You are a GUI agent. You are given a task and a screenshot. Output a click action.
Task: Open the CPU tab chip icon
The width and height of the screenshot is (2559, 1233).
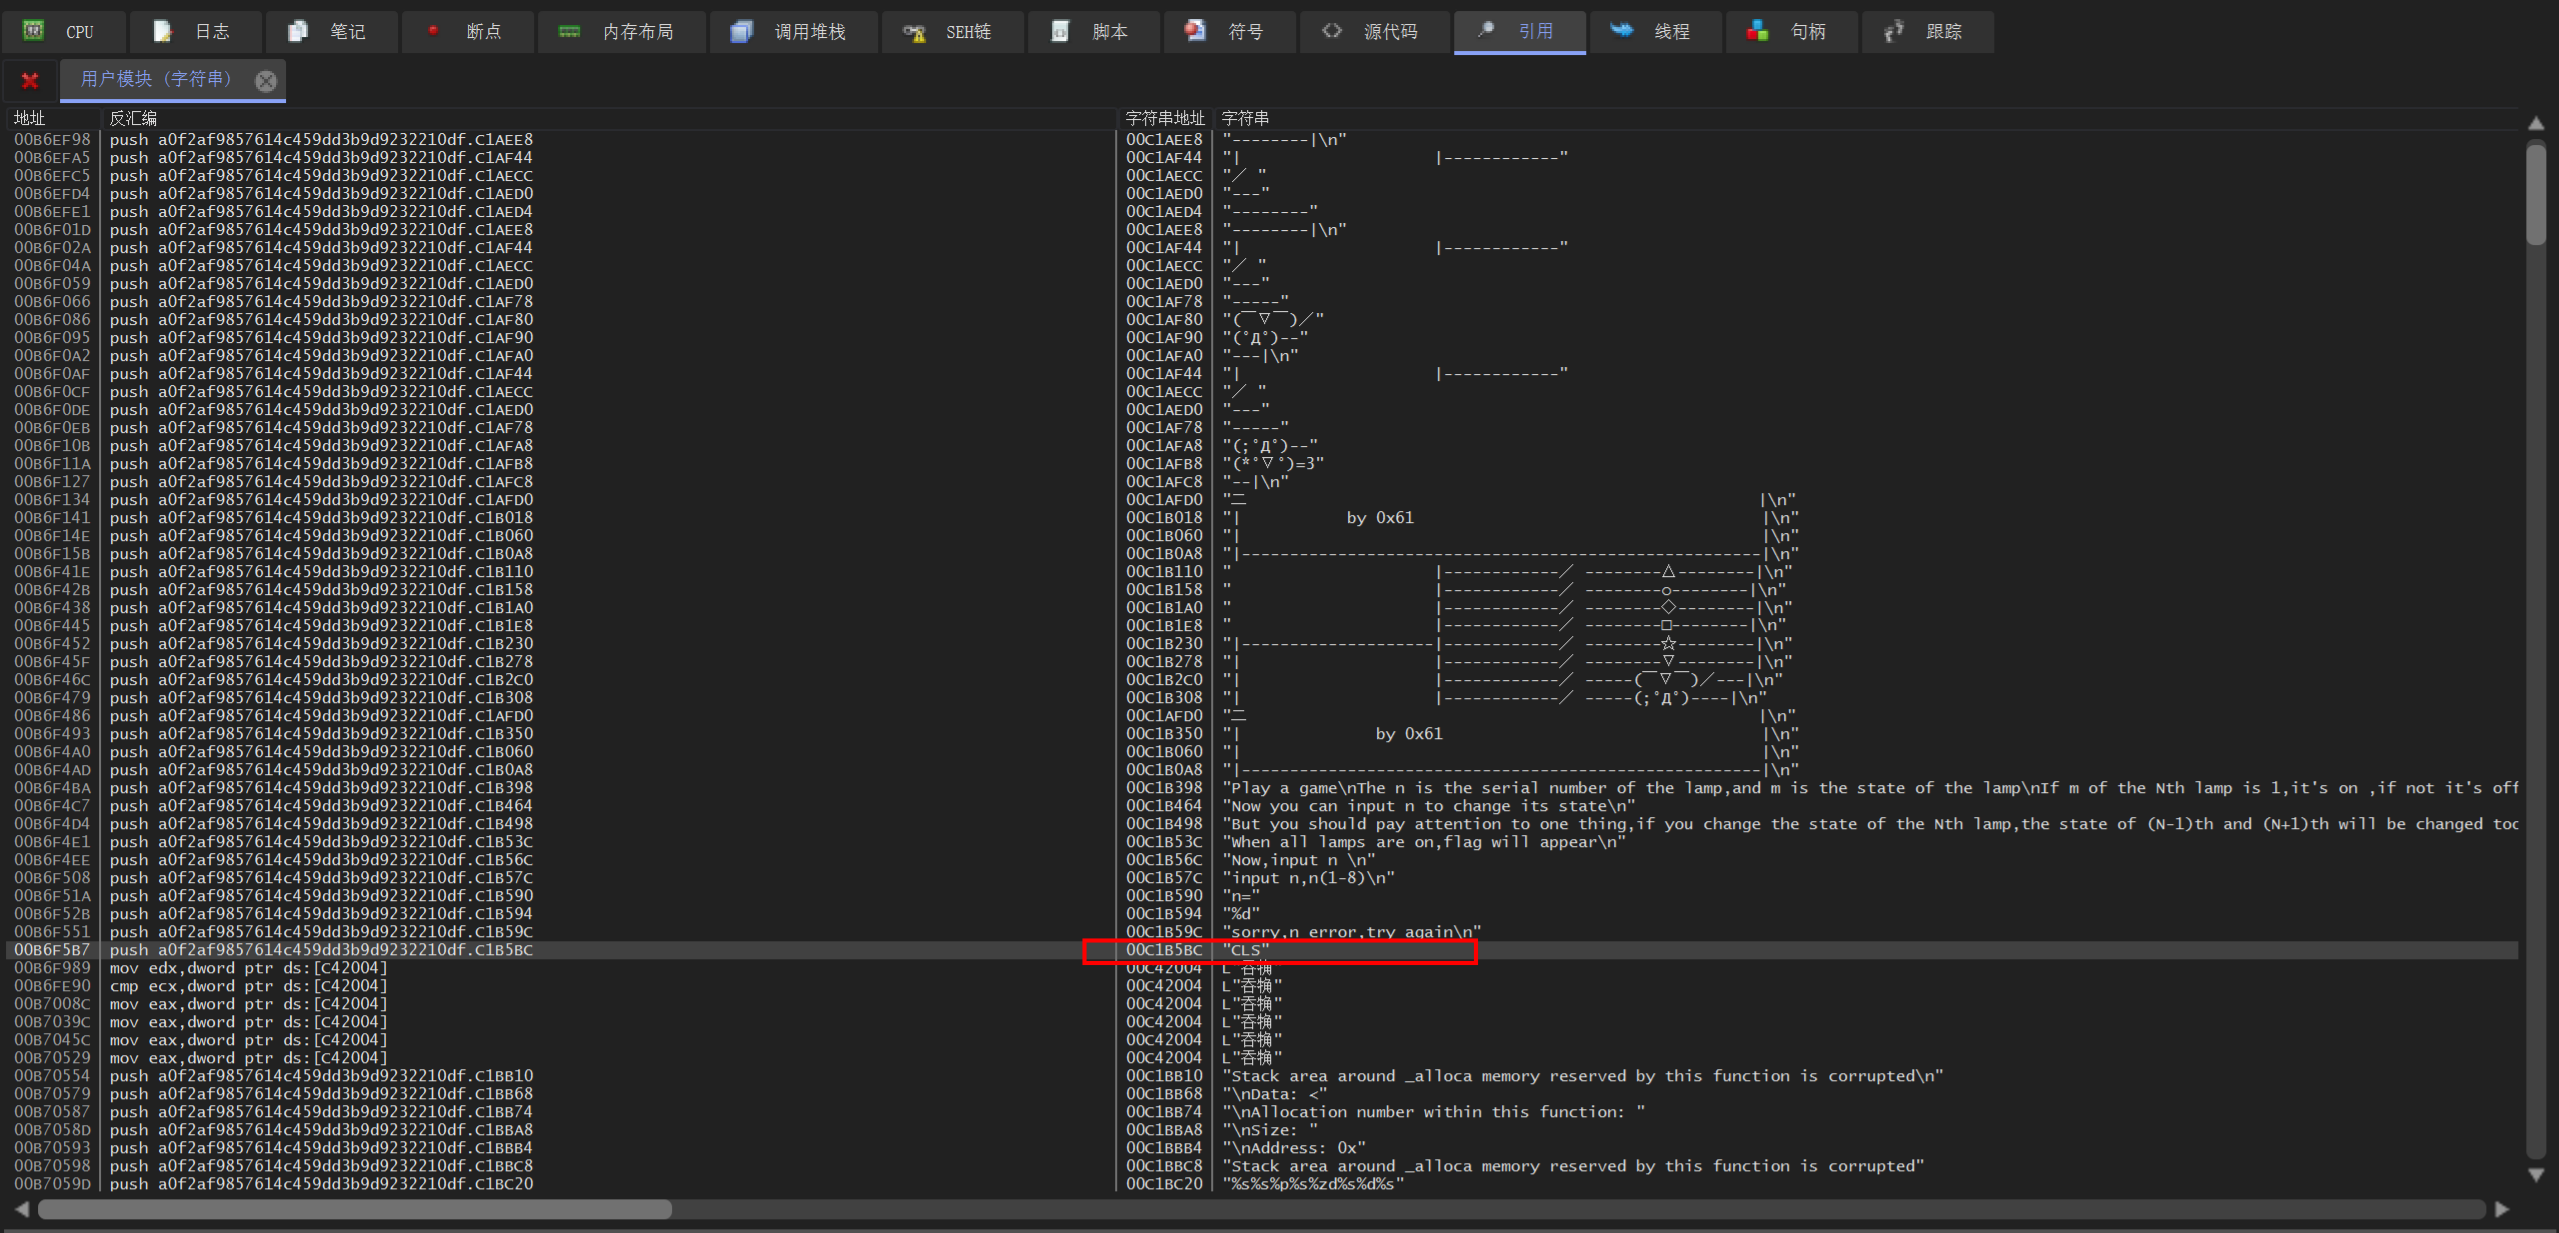pos(34,31)
